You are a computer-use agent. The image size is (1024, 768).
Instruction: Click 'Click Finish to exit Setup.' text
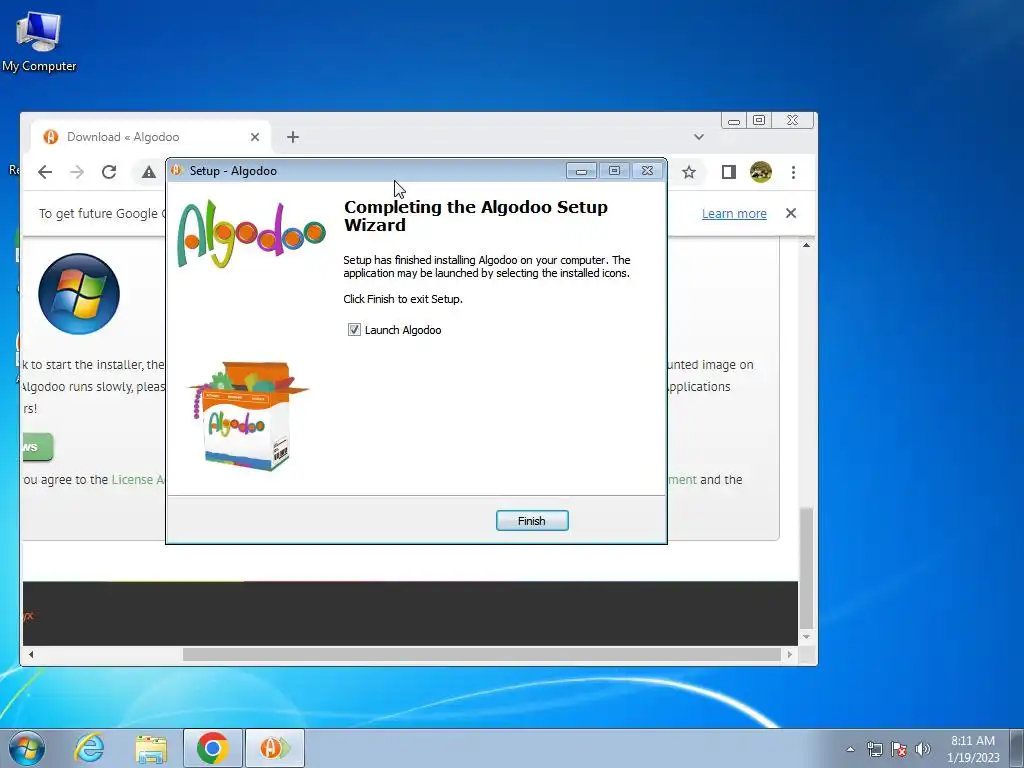(x=403, y=299)
